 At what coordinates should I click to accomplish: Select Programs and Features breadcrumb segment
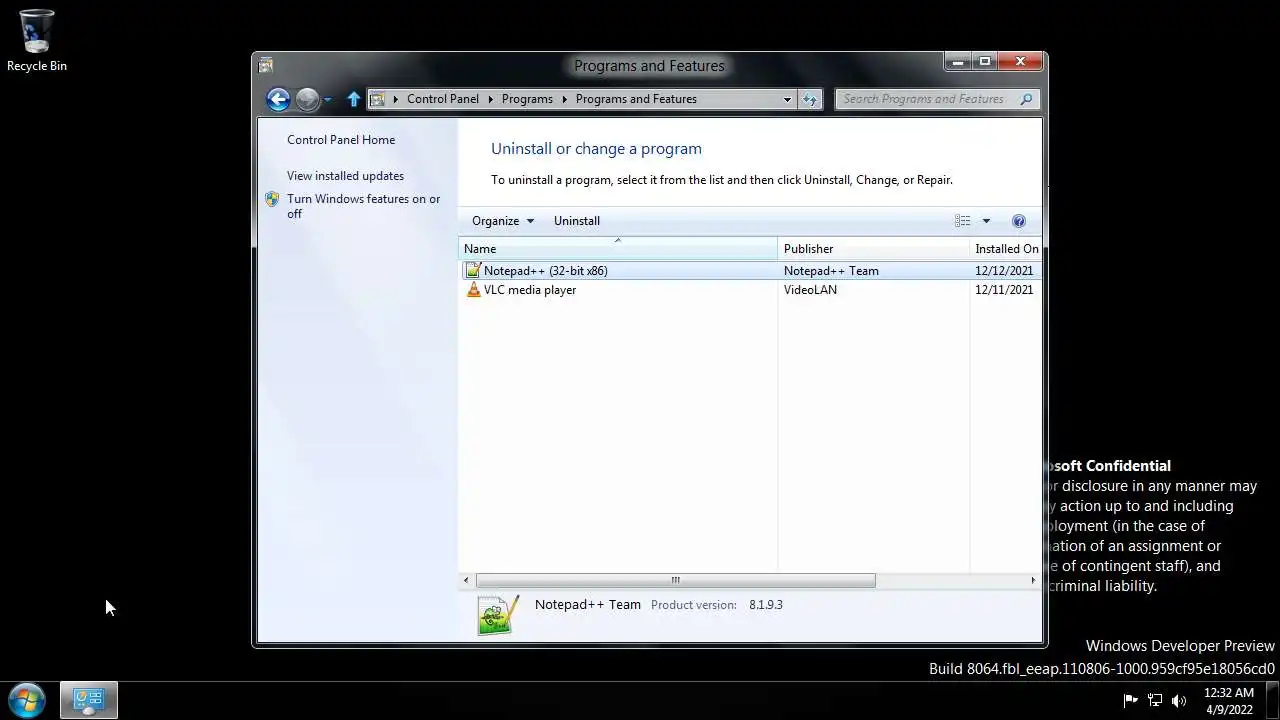click(x=636, y=99)
